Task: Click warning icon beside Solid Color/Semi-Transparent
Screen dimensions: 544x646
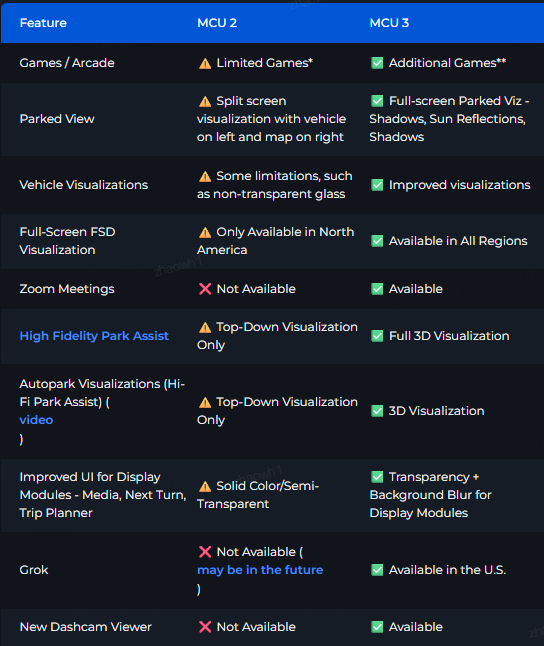Action: [205, 487]
